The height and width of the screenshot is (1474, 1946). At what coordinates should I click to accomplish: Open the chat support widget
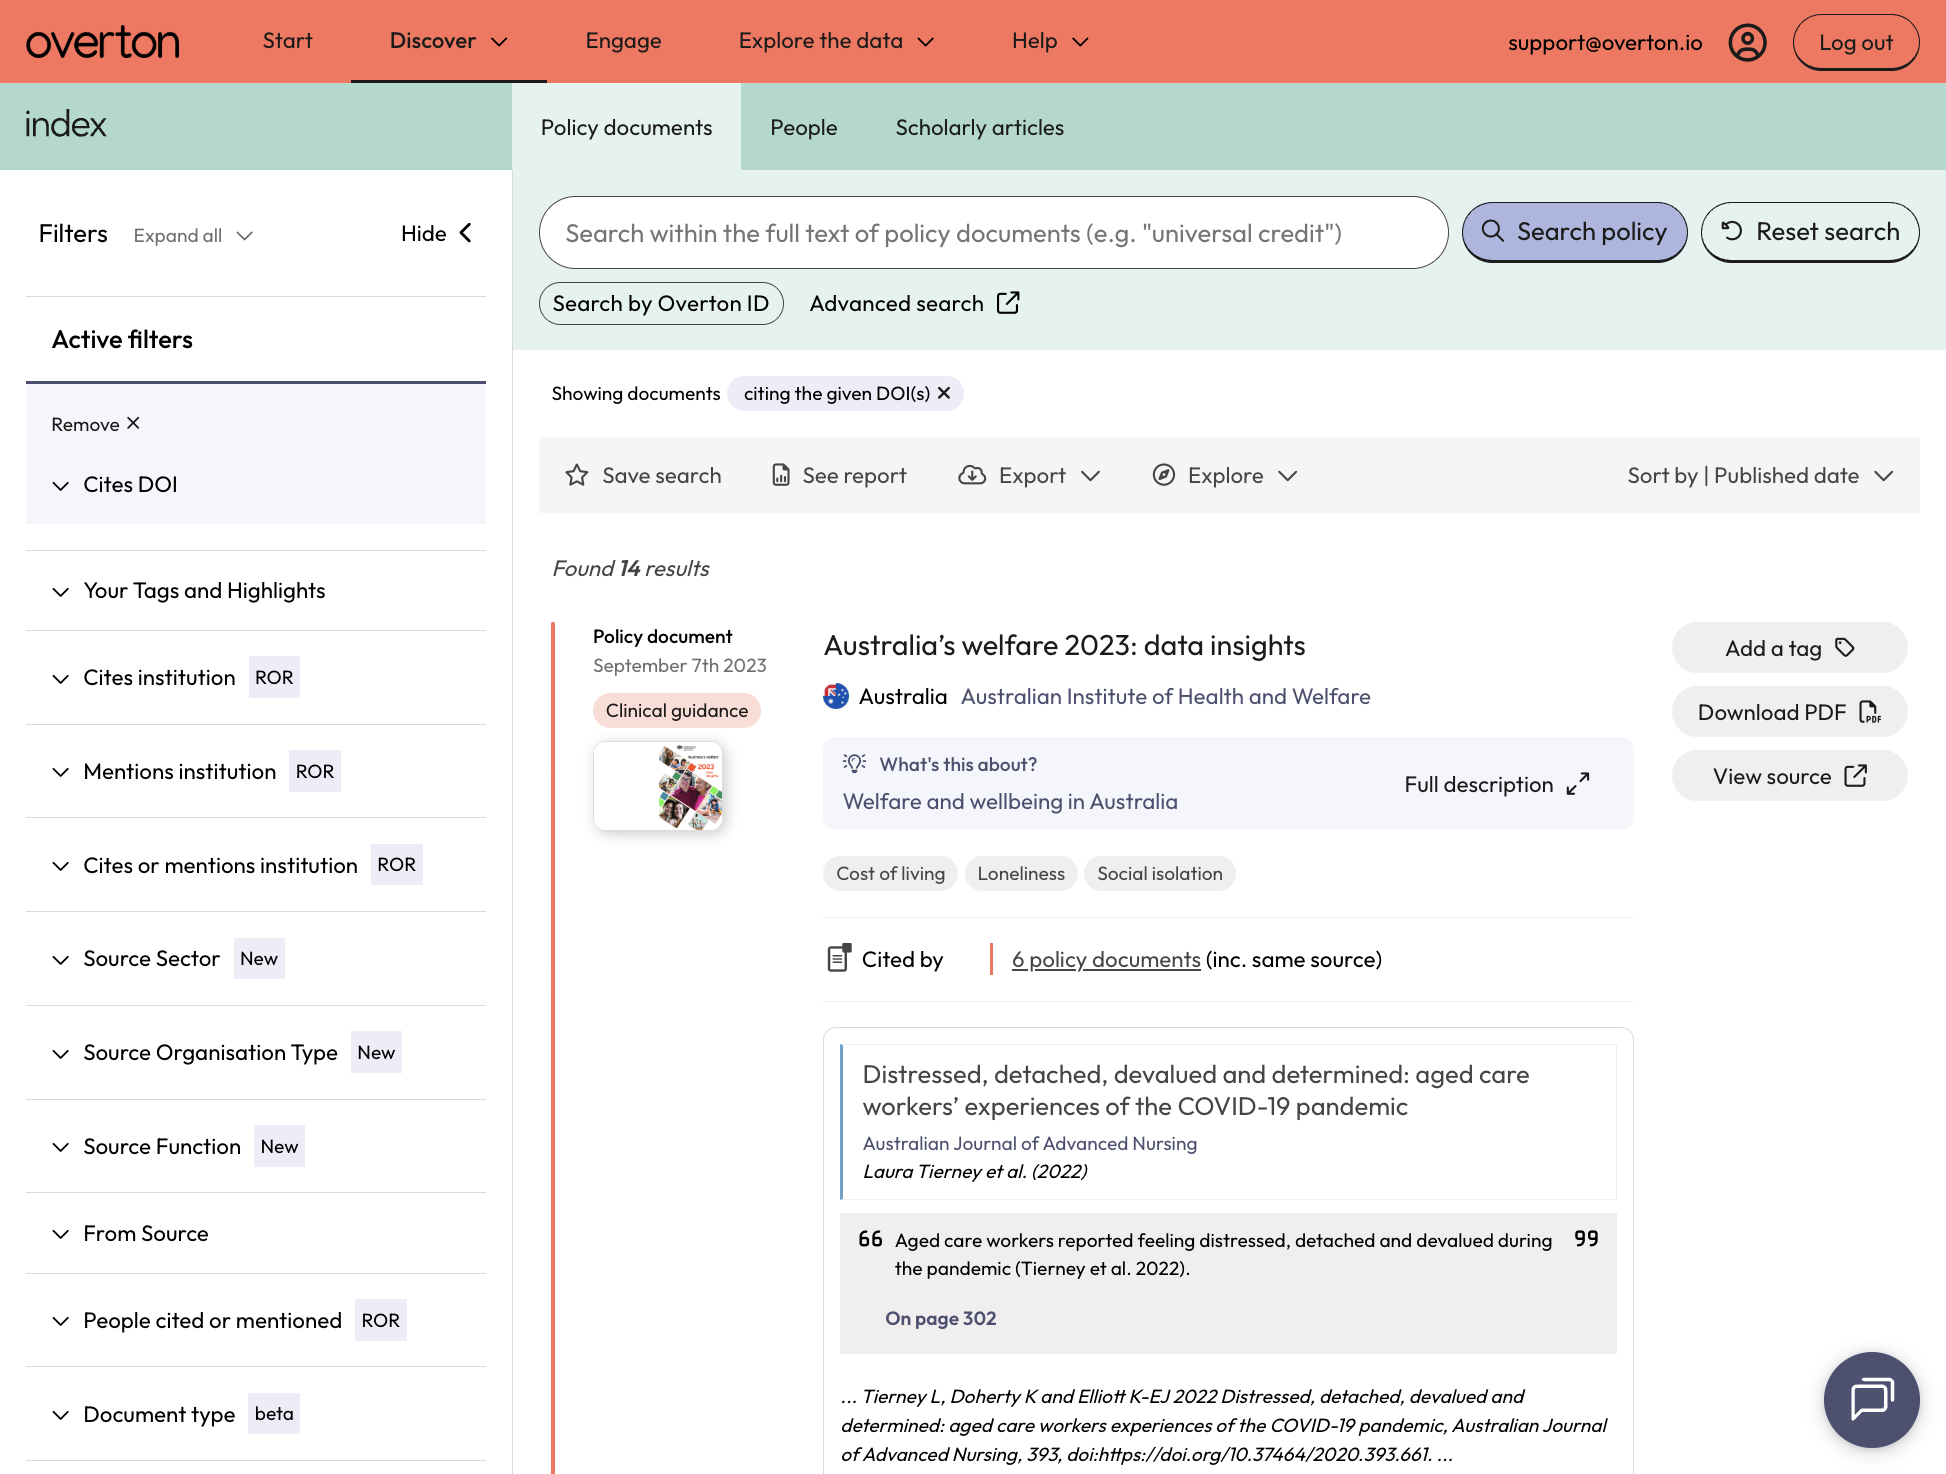pyautogui.click(x=1871, y=1399)
